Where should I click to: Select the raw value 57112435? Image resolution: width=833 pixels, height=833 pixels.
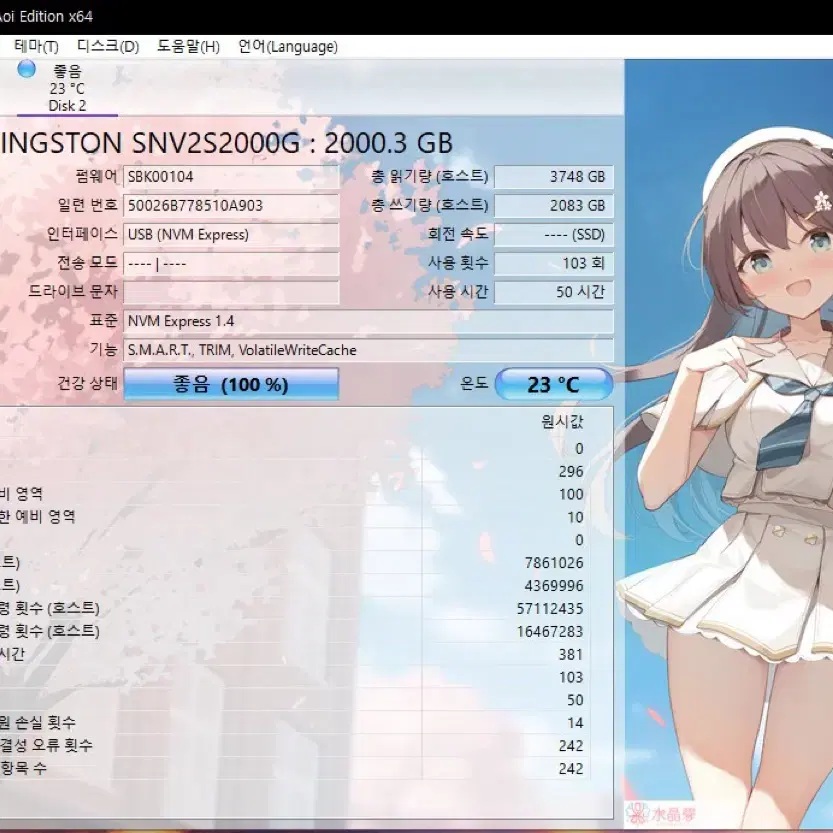click(x=550, y=608)
